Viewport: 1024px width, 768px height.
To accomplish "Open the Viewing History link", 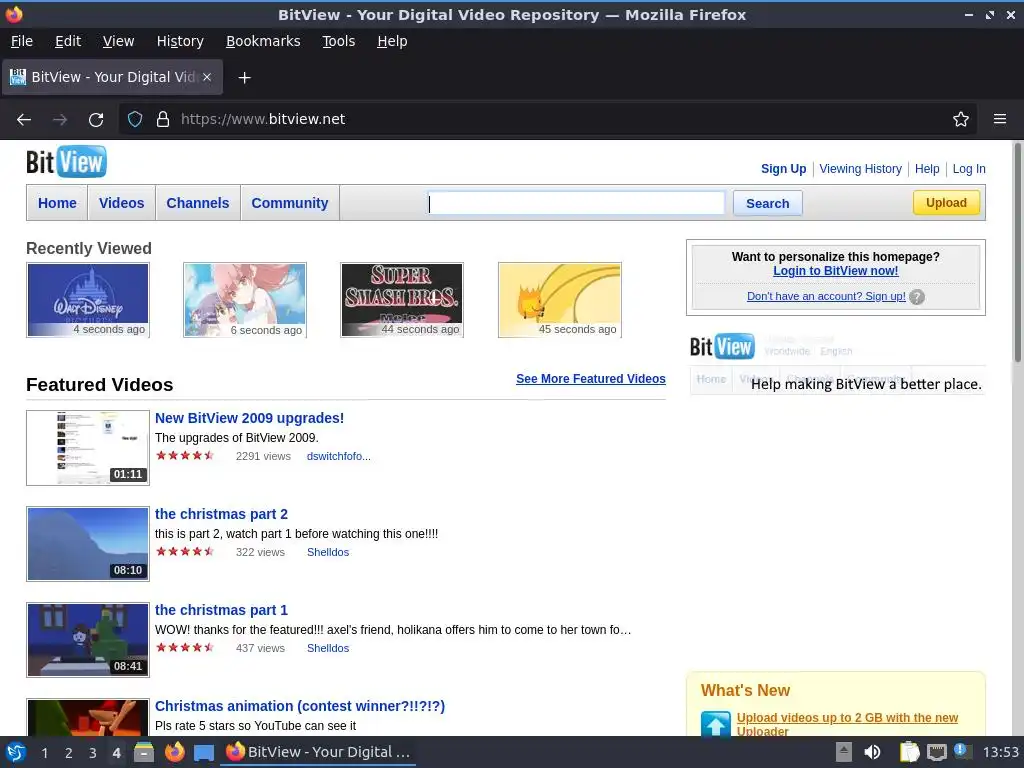I will (x=860, y=168).
